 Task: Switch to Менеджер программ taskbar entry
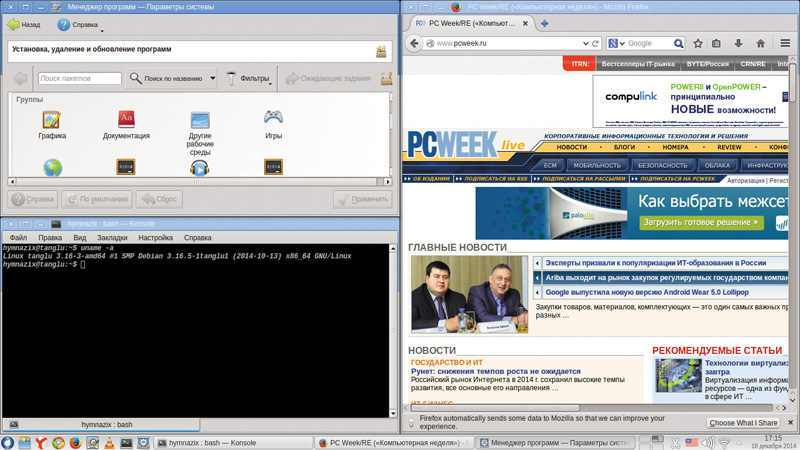pos(554,443)
